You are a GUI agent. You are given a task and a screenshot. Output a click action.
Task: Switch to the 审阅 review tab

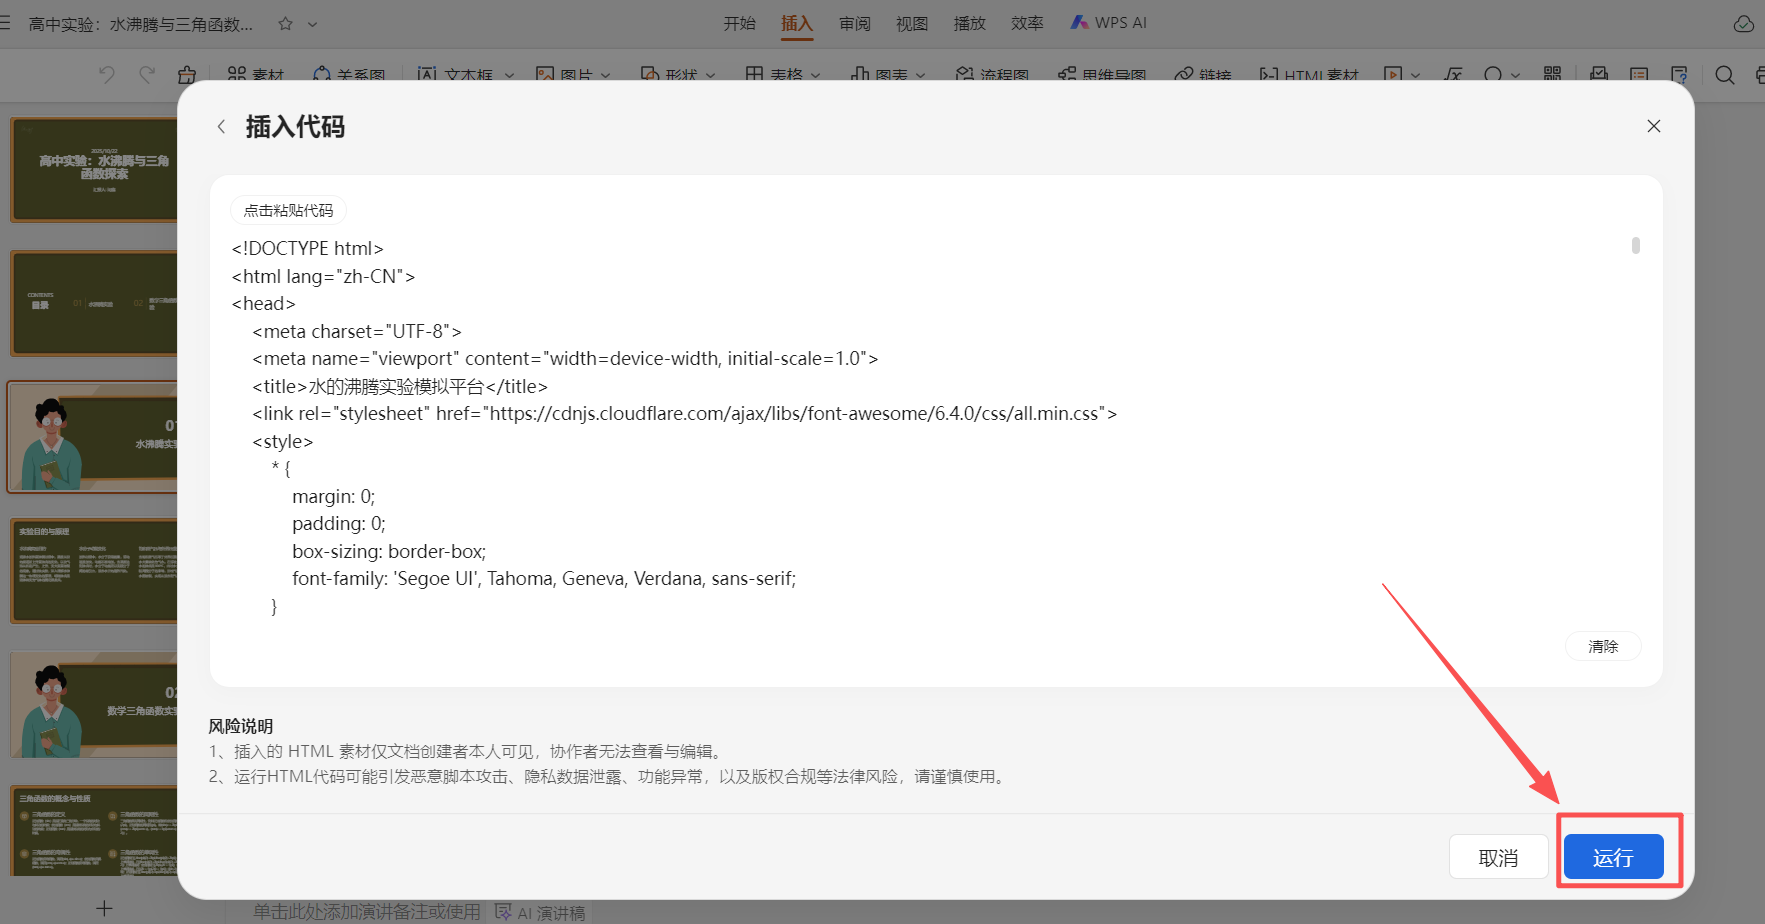click(x=854, y=23)
